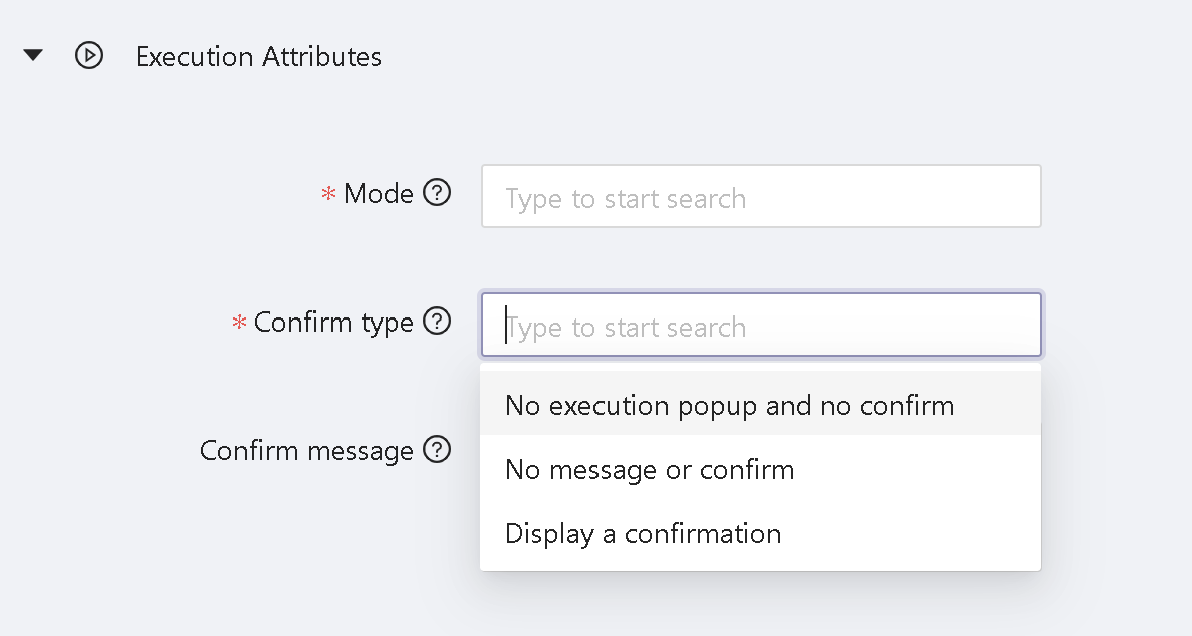1192x636 pixels.
Task: Click the Execution Attributes heading text
Action: tap(258, 56)
